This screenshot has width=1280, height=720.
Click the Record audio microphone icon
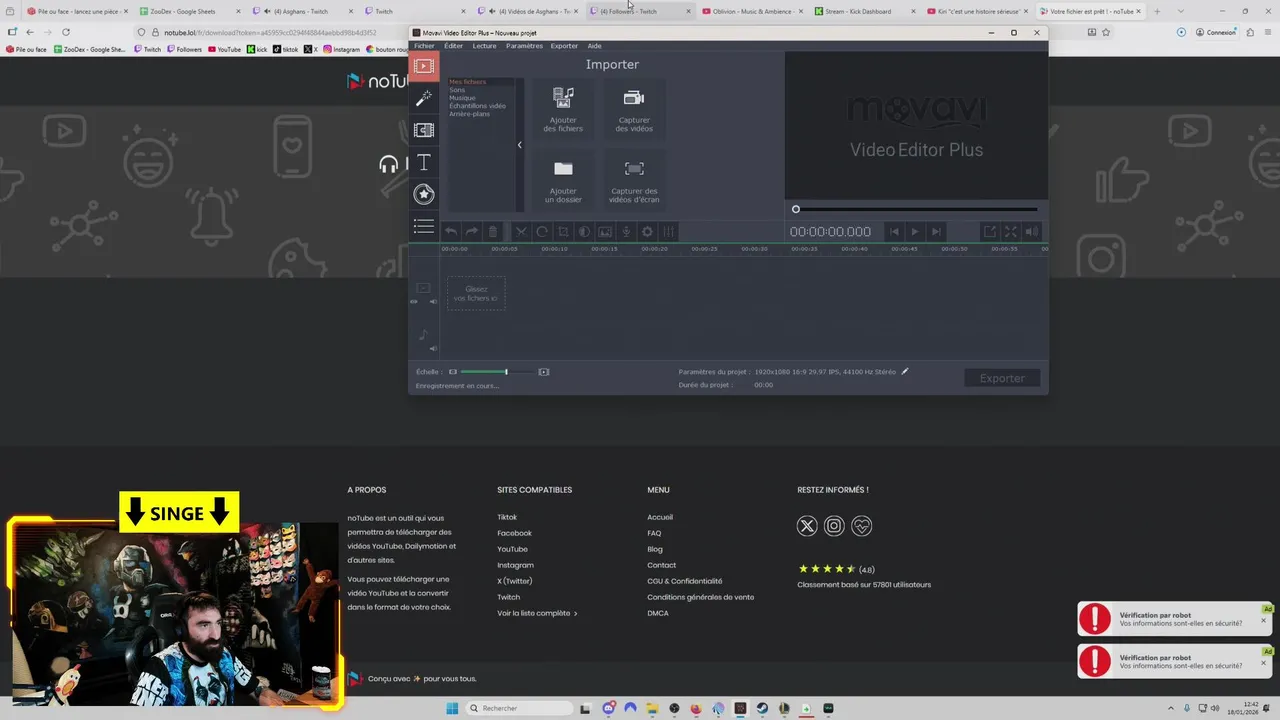(626, 232)
